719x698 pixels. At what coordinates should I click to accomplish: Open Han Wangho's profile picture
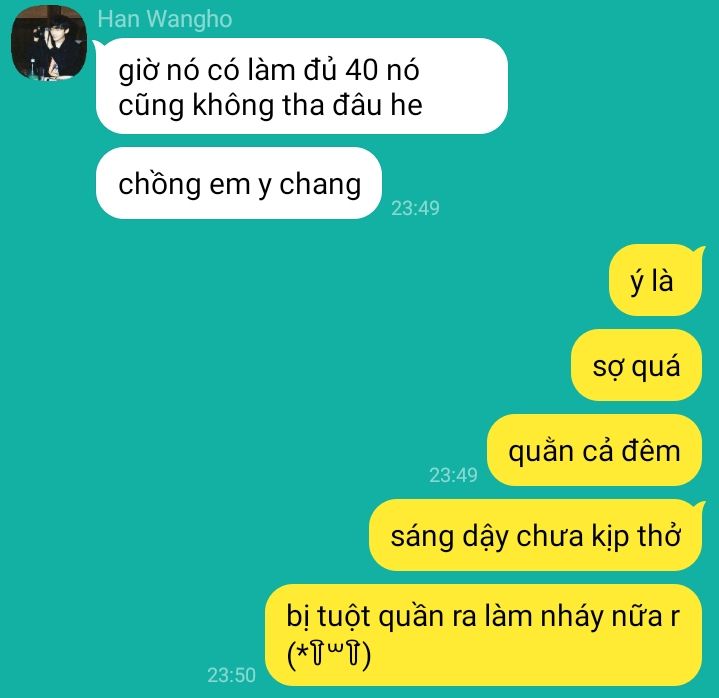click(x=49, y=43)
